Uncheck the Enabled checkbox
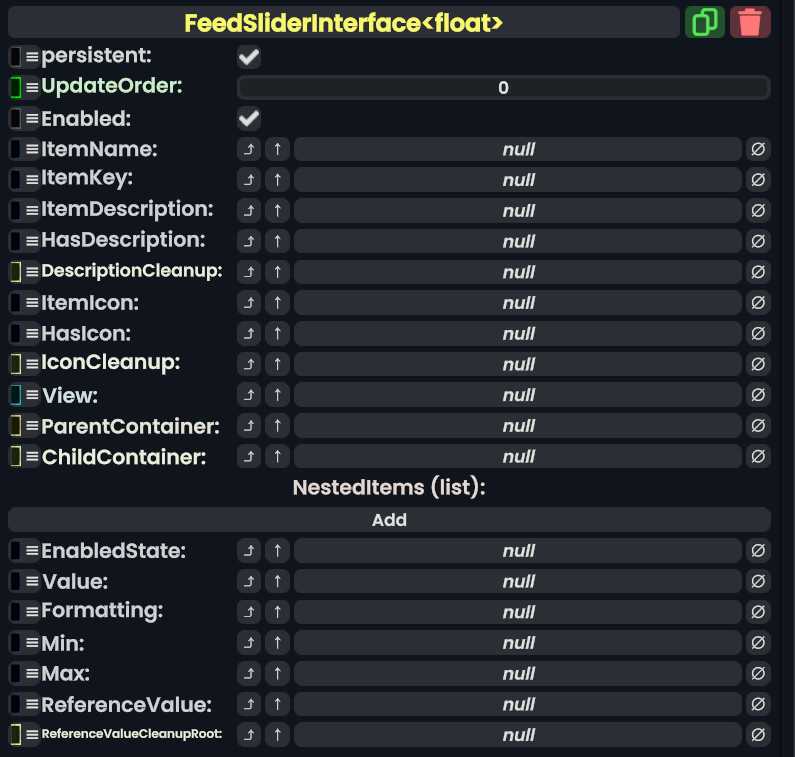 [249, 119]
